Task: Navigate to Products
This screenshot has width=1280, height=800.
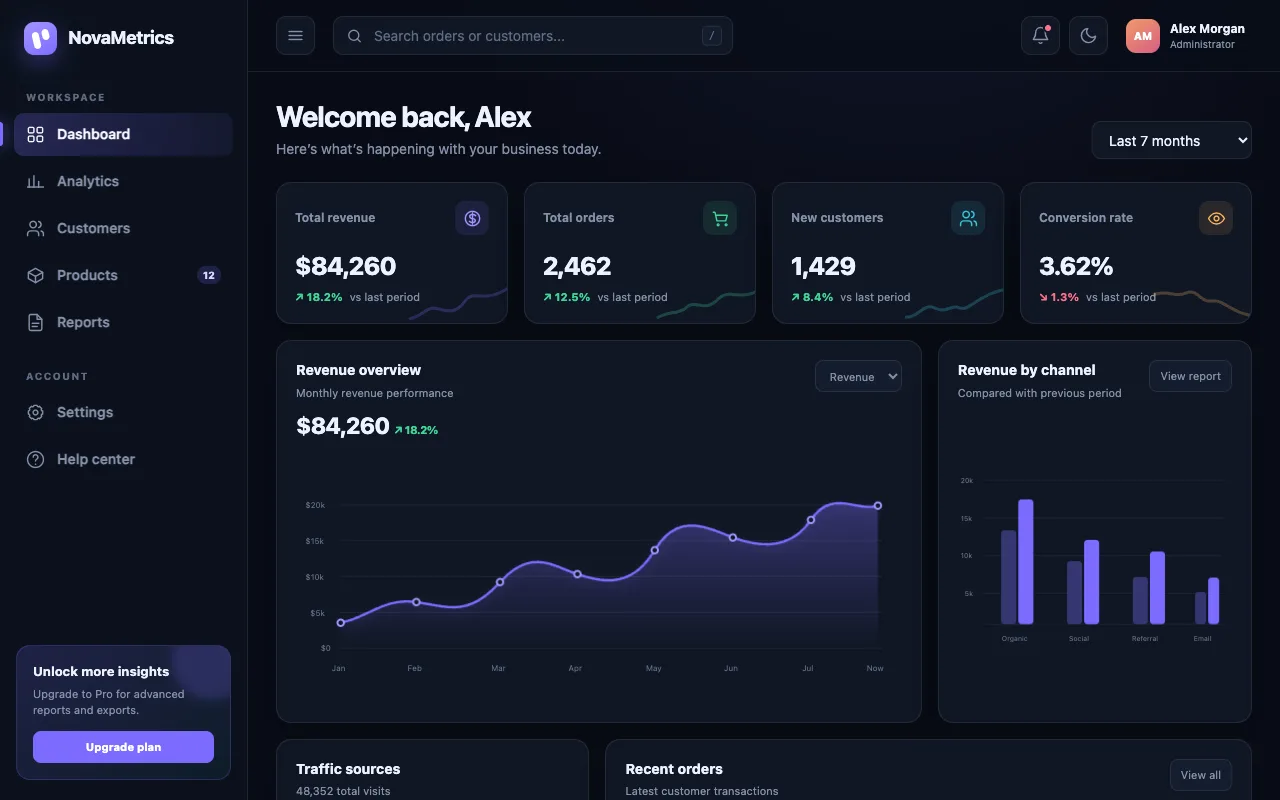Action: click(123, 275)
